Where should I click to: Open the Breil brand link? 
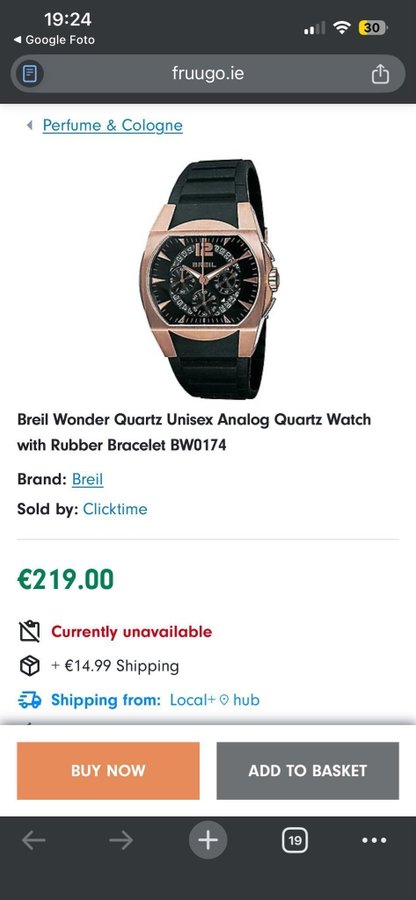coord(87,479)
